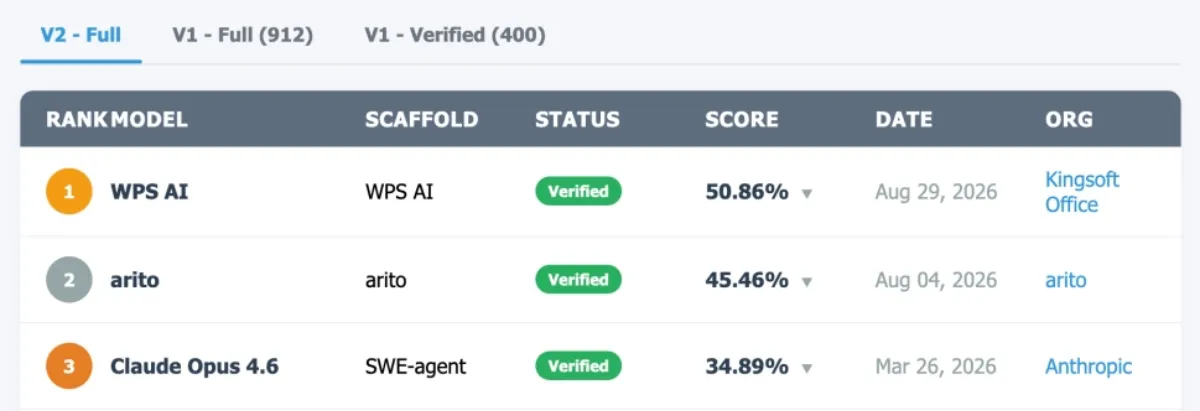Expand the 34.89% score details arrow
Viewport: 1200px width, 411px height.
(x=807, y=368)
